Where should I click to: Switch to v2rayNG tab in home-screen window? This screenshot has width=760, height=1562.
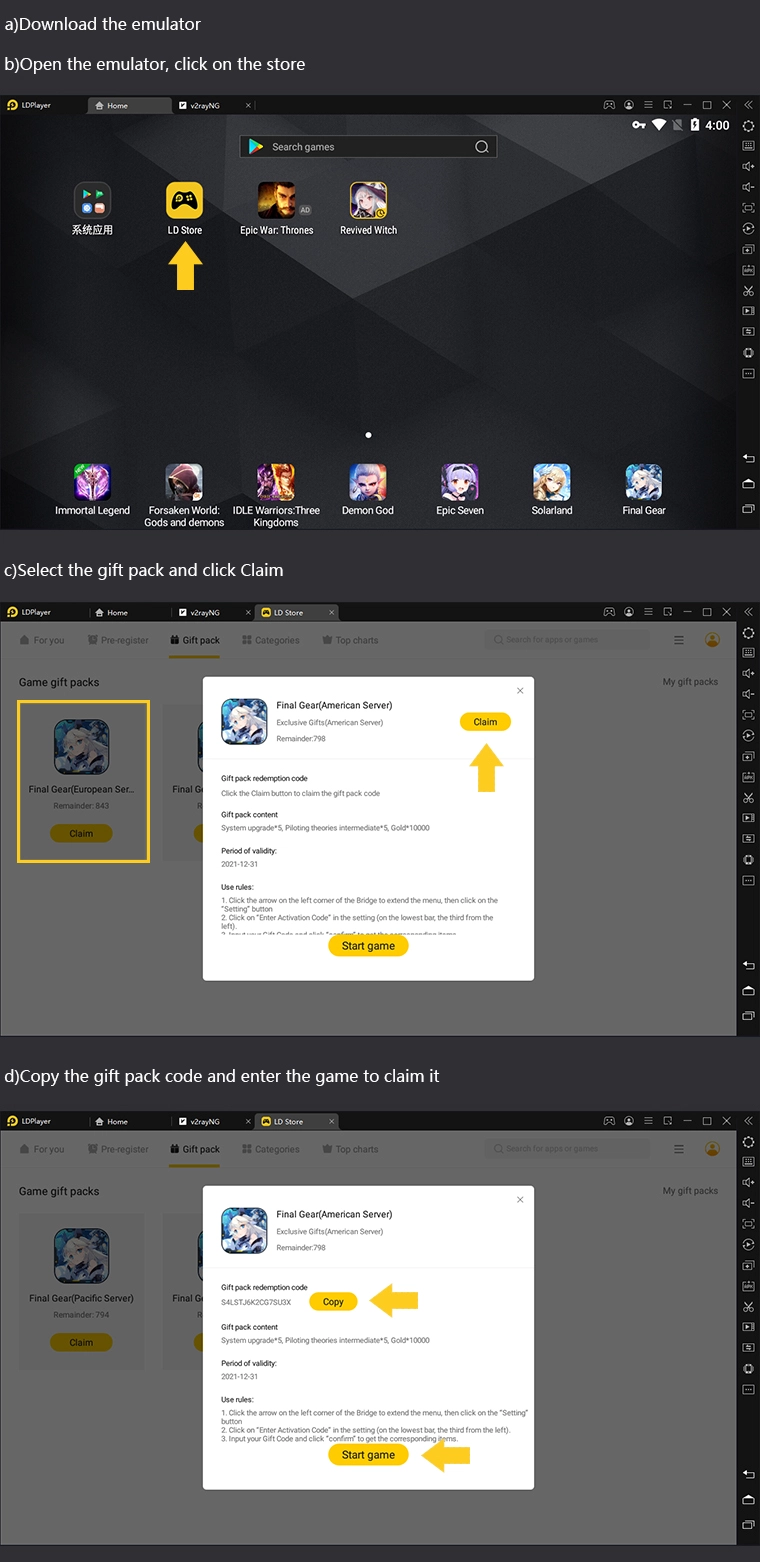click(207, 105)
